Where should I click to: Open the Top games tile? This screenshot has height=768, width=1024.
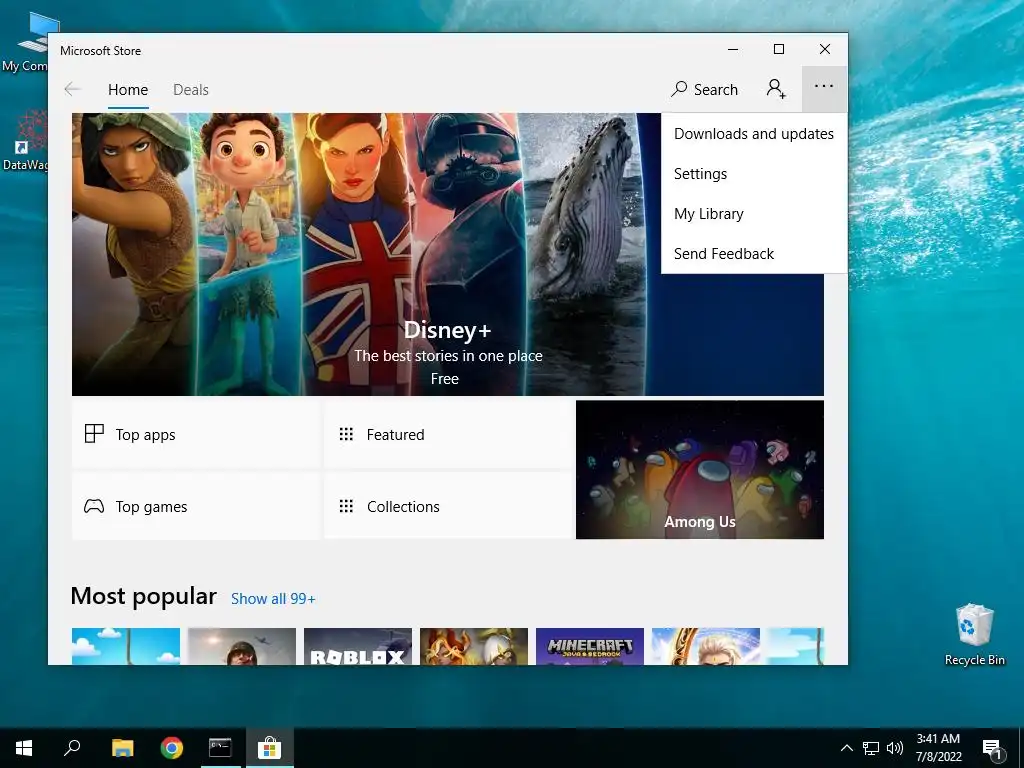(x=195, y=506)
